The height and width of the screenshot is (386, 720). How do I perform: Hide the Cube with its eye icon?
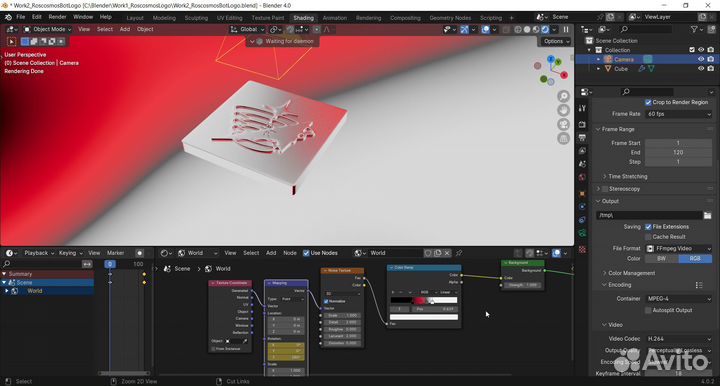click(x=701, y=69)
